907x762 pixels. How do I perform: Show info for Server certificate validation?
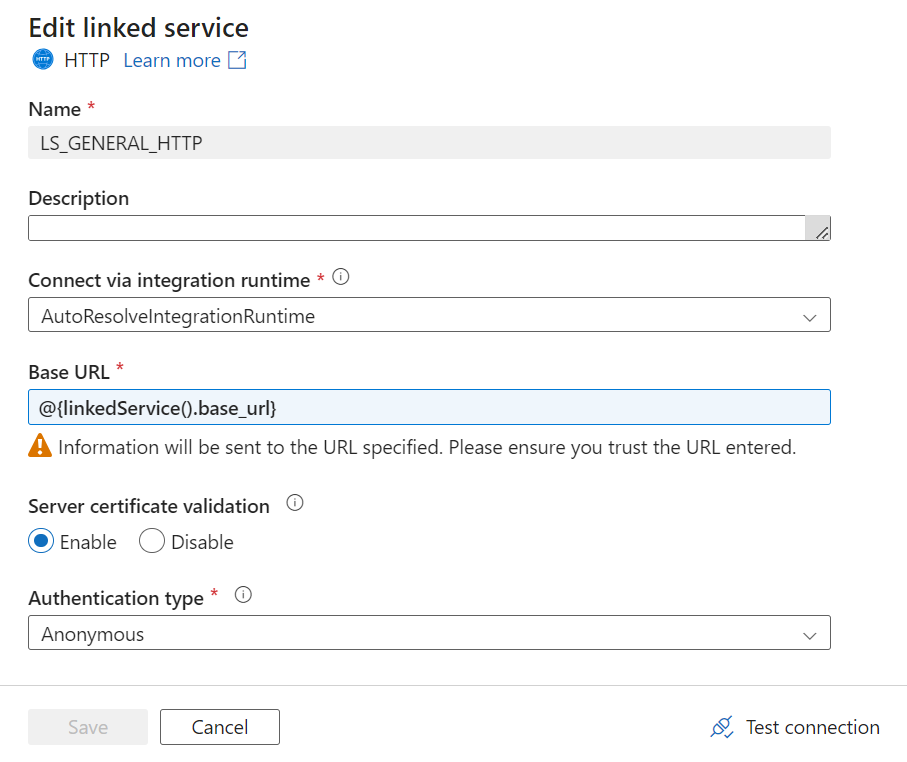tap(295, 503)
